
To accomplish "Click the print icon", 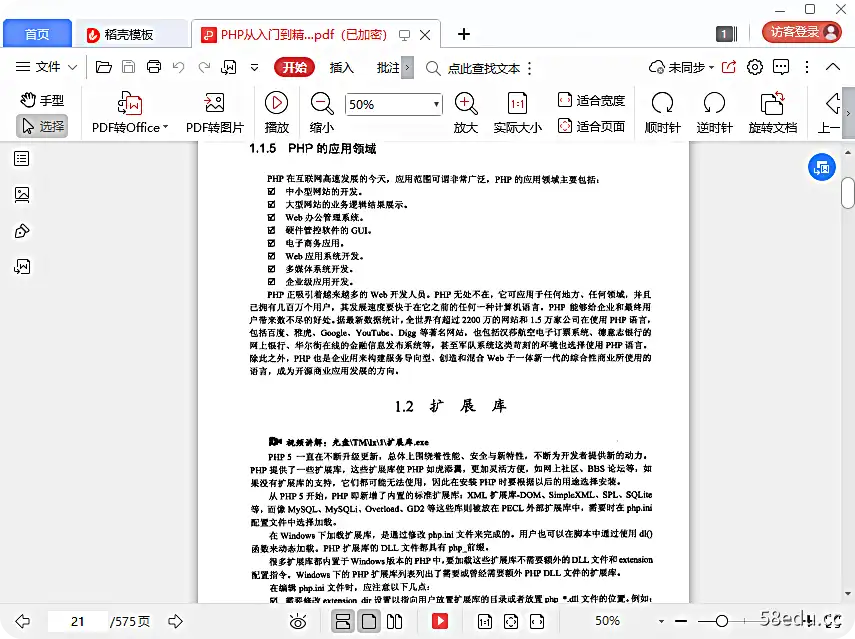I will pyautogui.click(x=154, y=67).
